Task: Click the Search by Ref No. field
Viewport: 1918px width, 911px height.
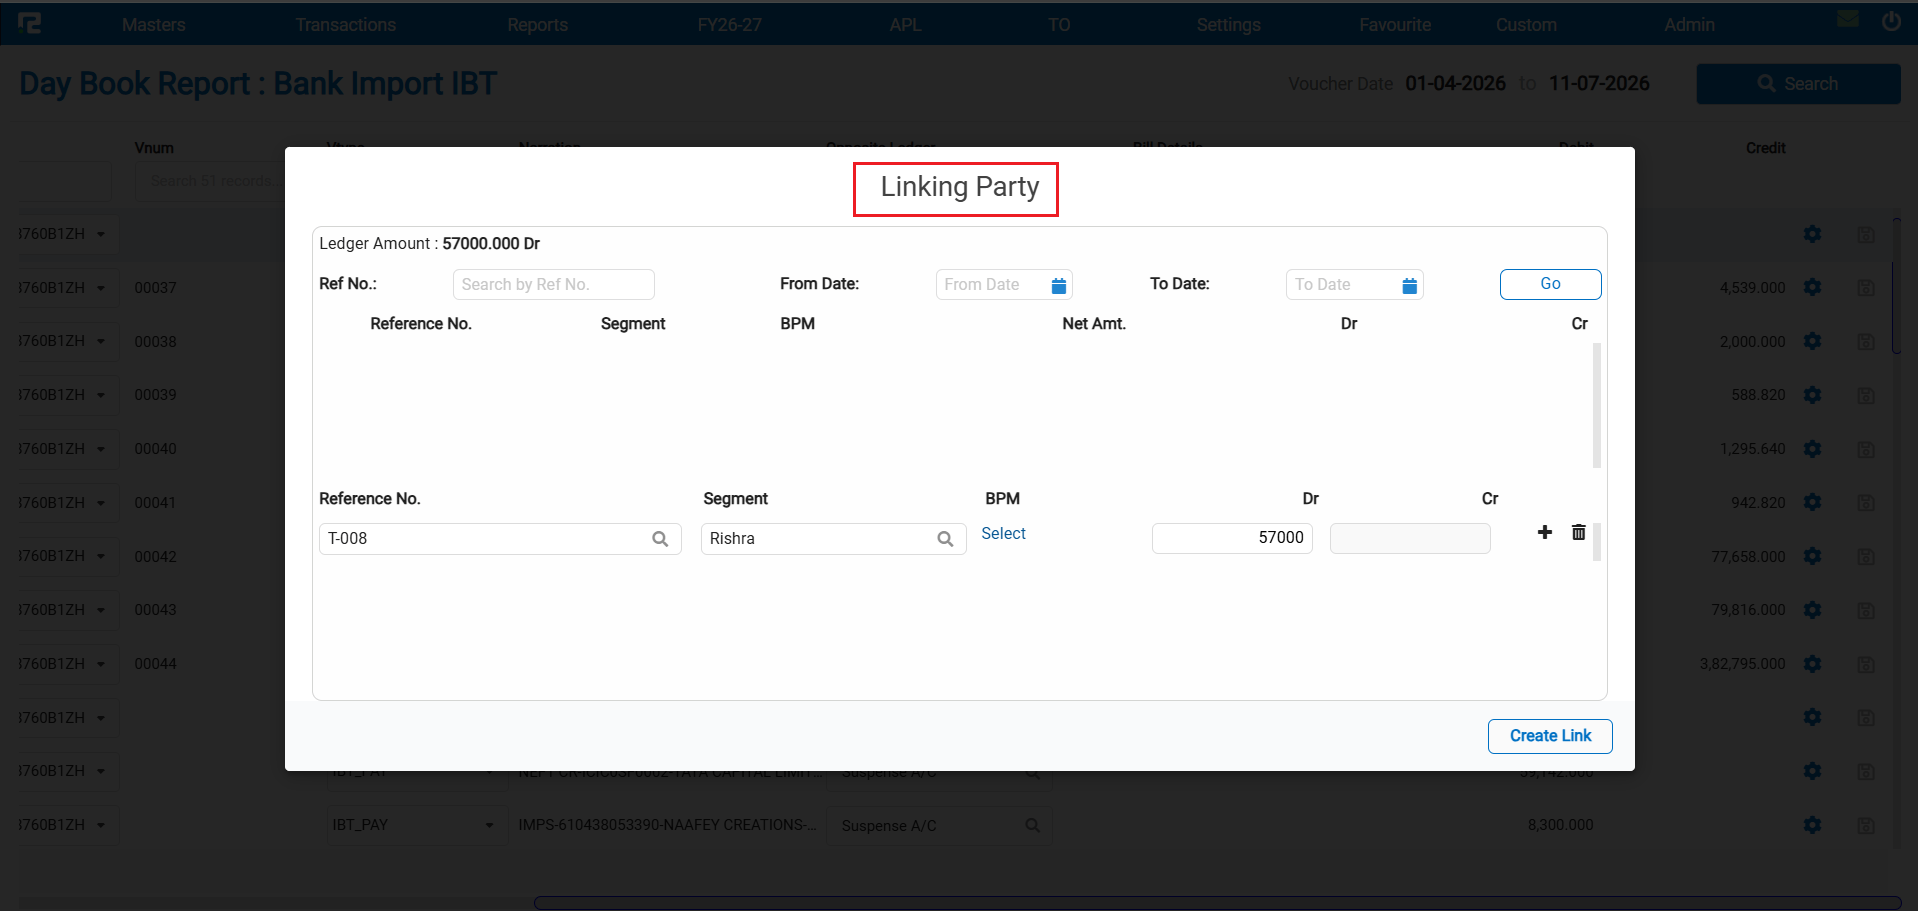Action: pyautogui.click(x=553, y=285)
